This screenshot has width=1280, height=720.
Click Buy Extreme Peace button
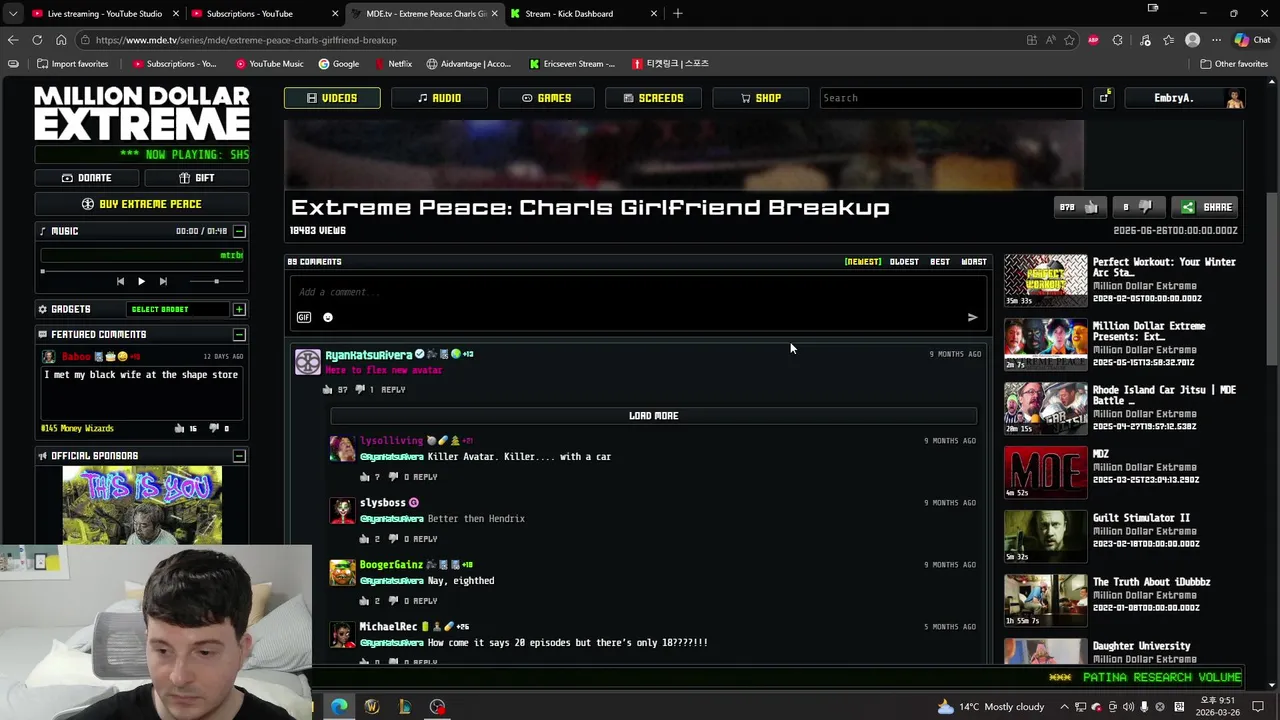click(x=142, y=204)
